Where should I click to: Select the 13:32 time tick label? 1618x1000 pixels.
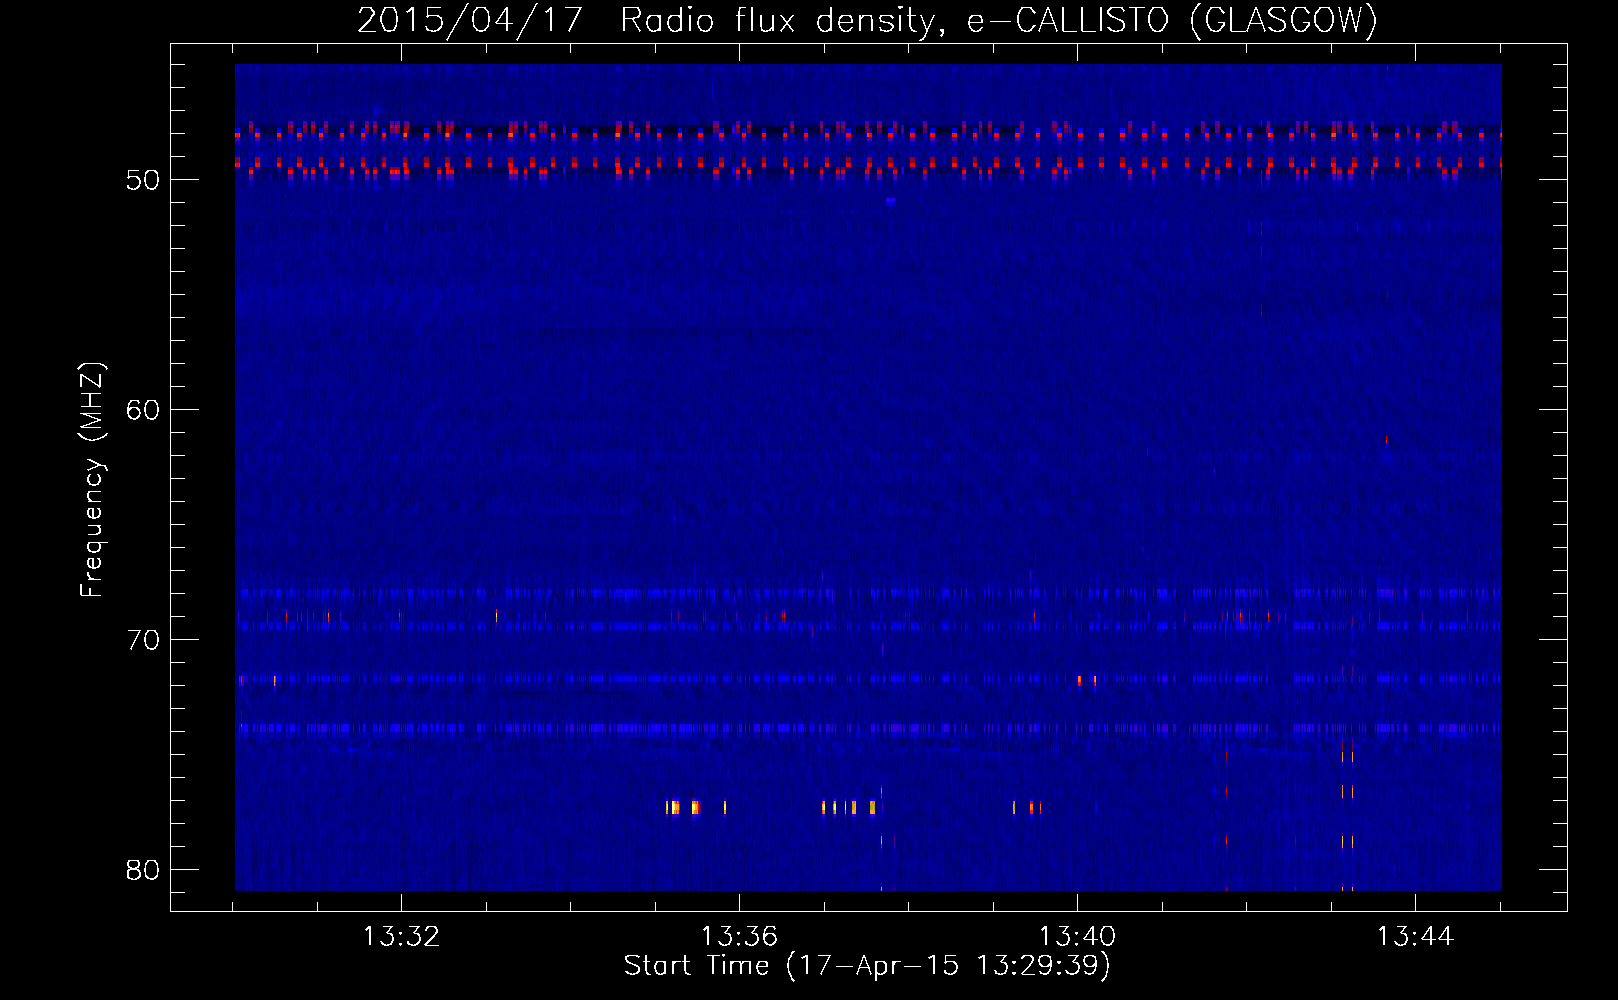coord(401,937)
